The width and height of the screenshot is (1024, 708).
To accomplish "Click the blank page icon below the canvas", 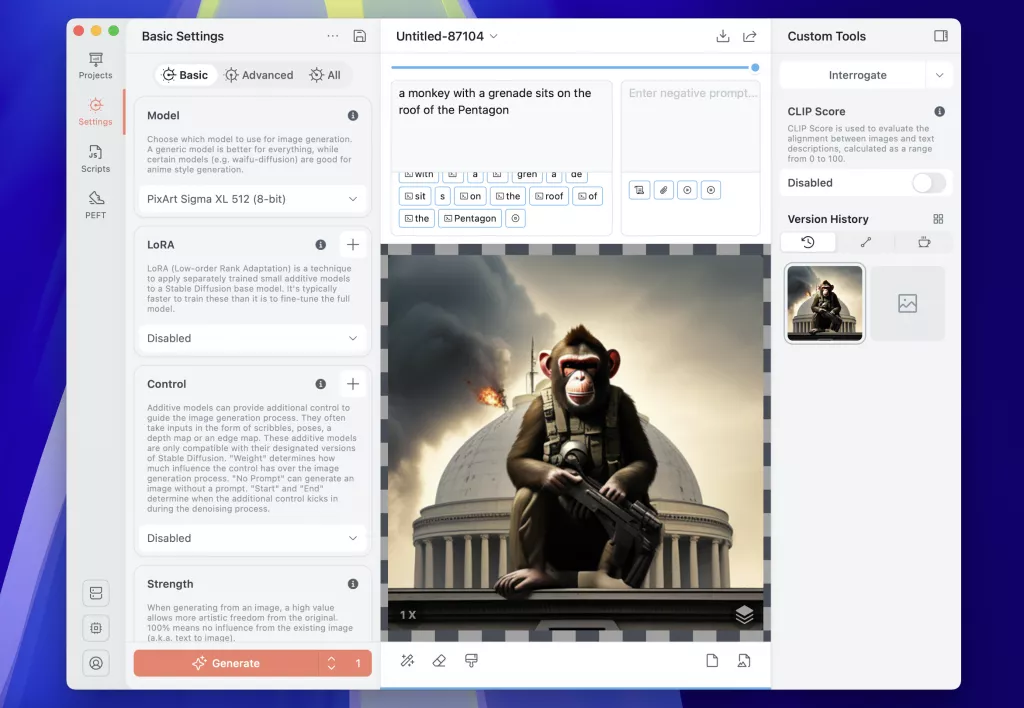I will point(712,660).
